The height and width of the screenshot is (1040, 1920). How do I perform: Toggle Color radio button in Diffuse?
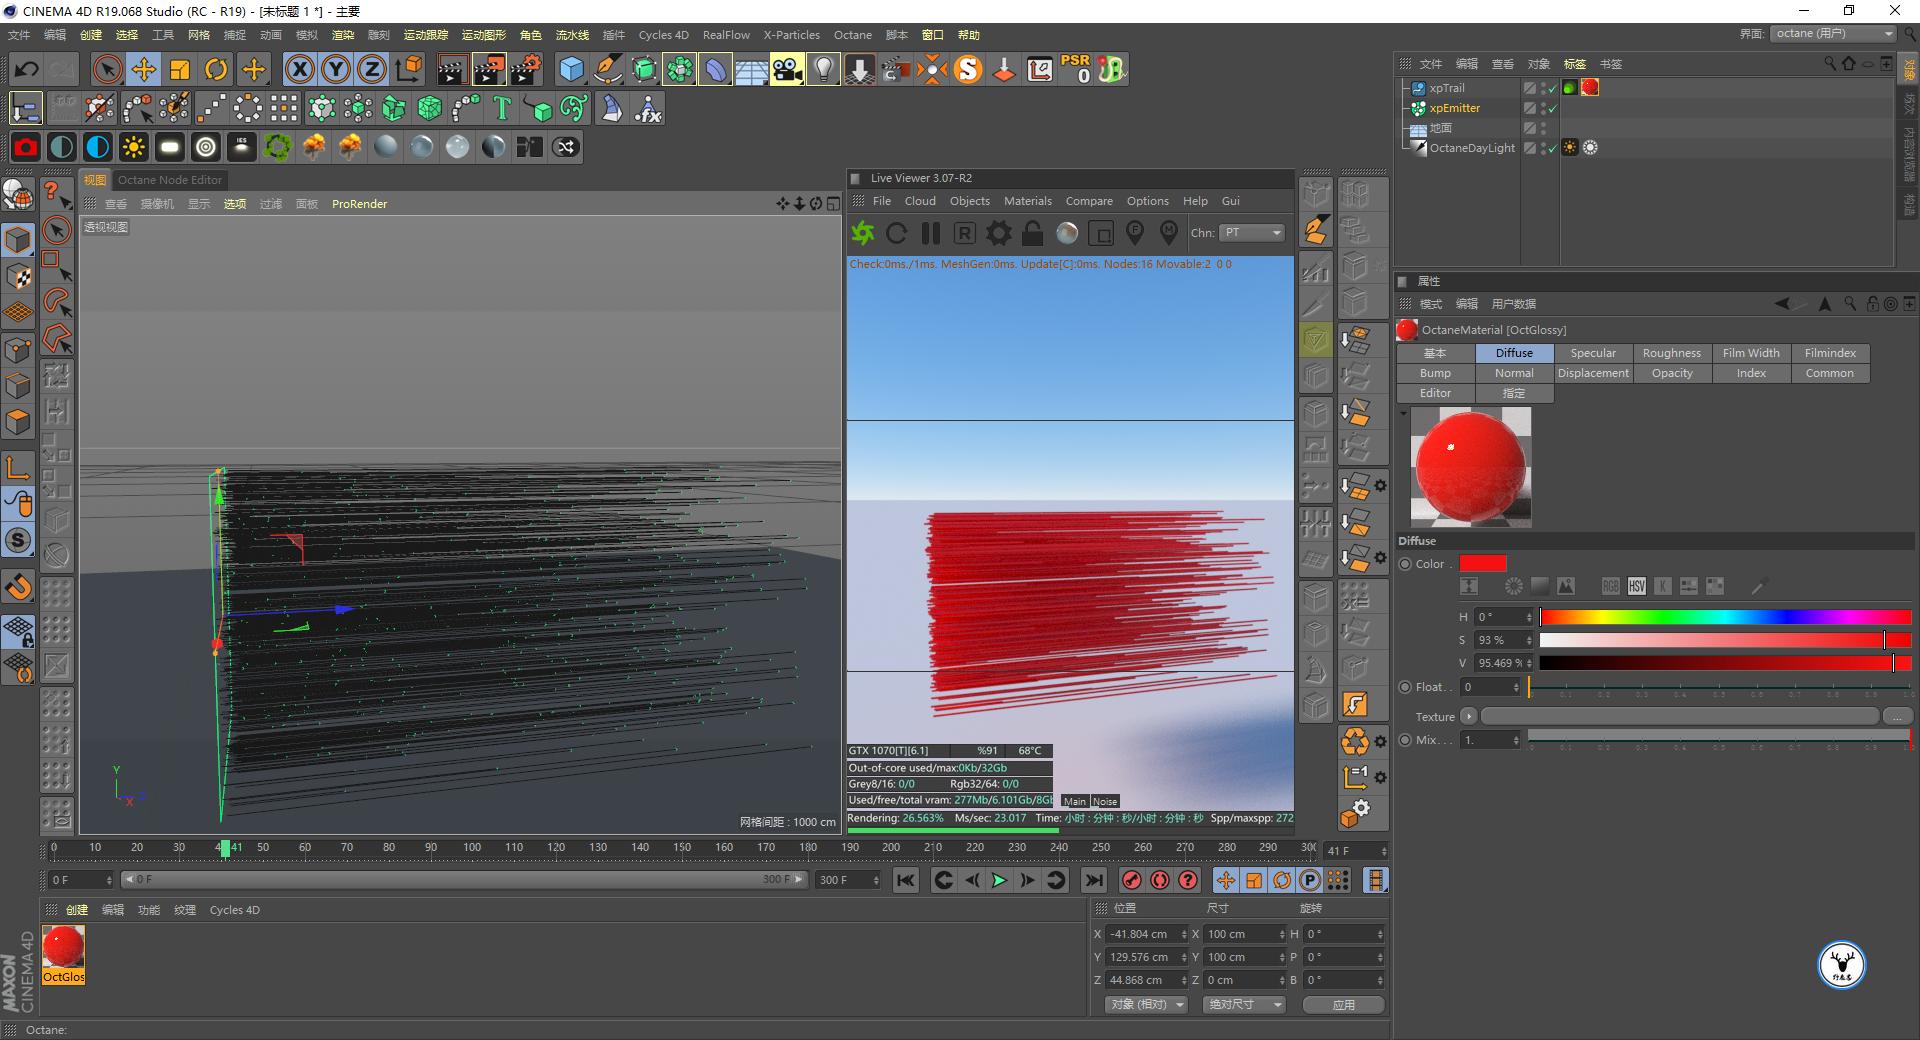pyautogui.click(x=1405, y=564)
